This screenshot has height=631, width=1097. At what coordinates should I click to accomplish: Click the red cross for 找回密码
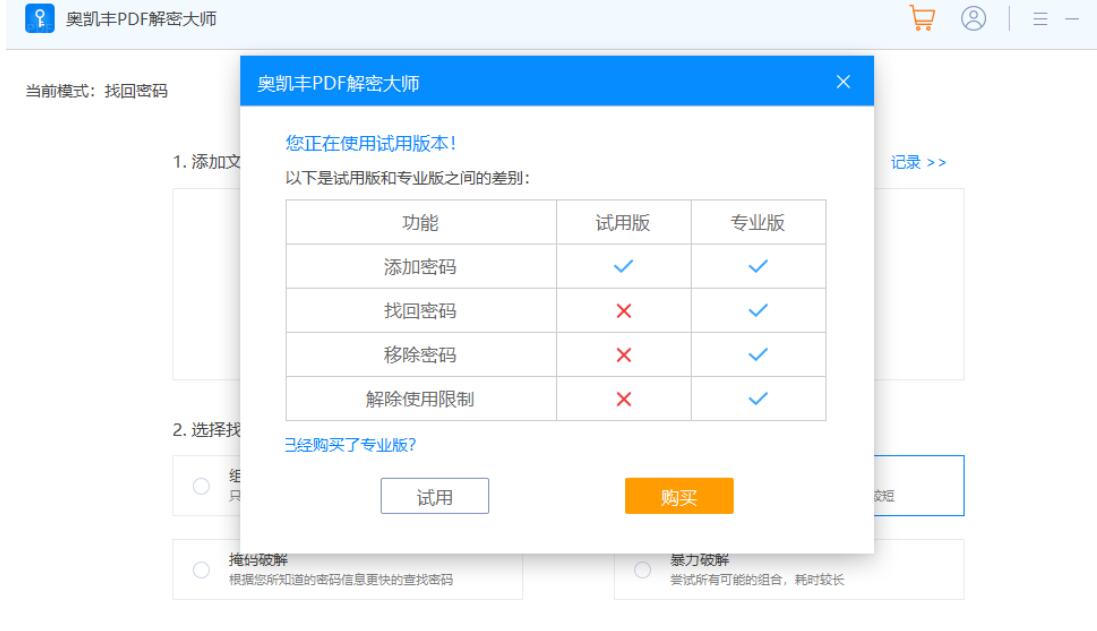623,311
